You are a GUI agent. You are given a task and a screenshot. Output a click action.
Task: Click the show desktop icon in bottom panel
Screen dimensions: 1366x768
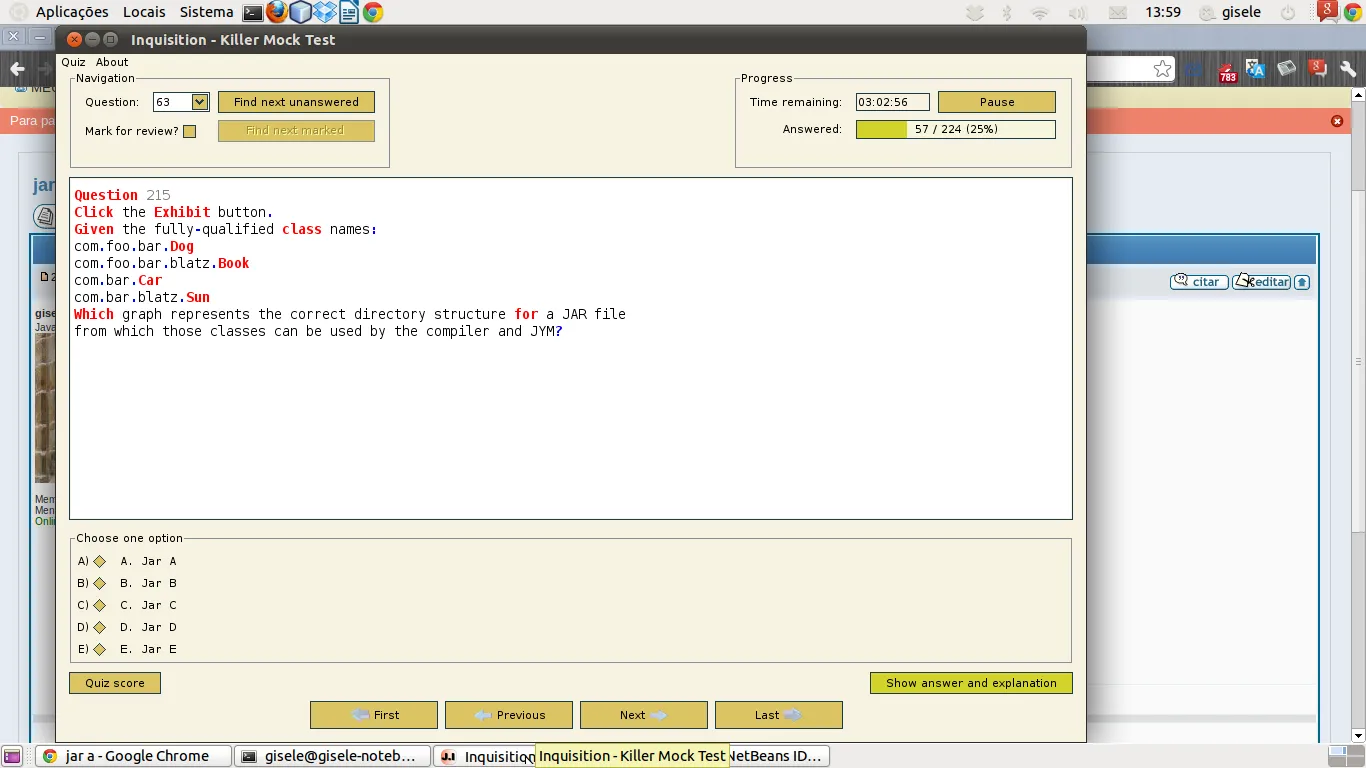[x=11, y=757]
